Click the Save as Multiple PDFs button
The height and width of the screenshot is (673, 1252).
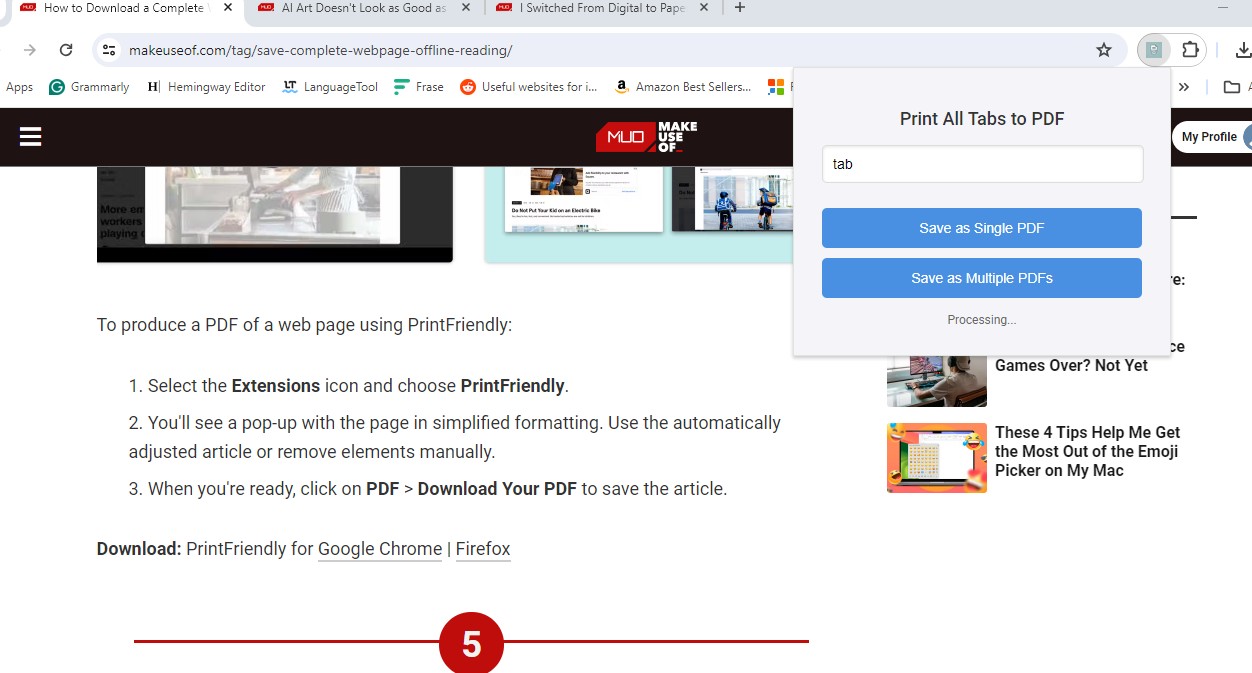click(x=982, y=278)
